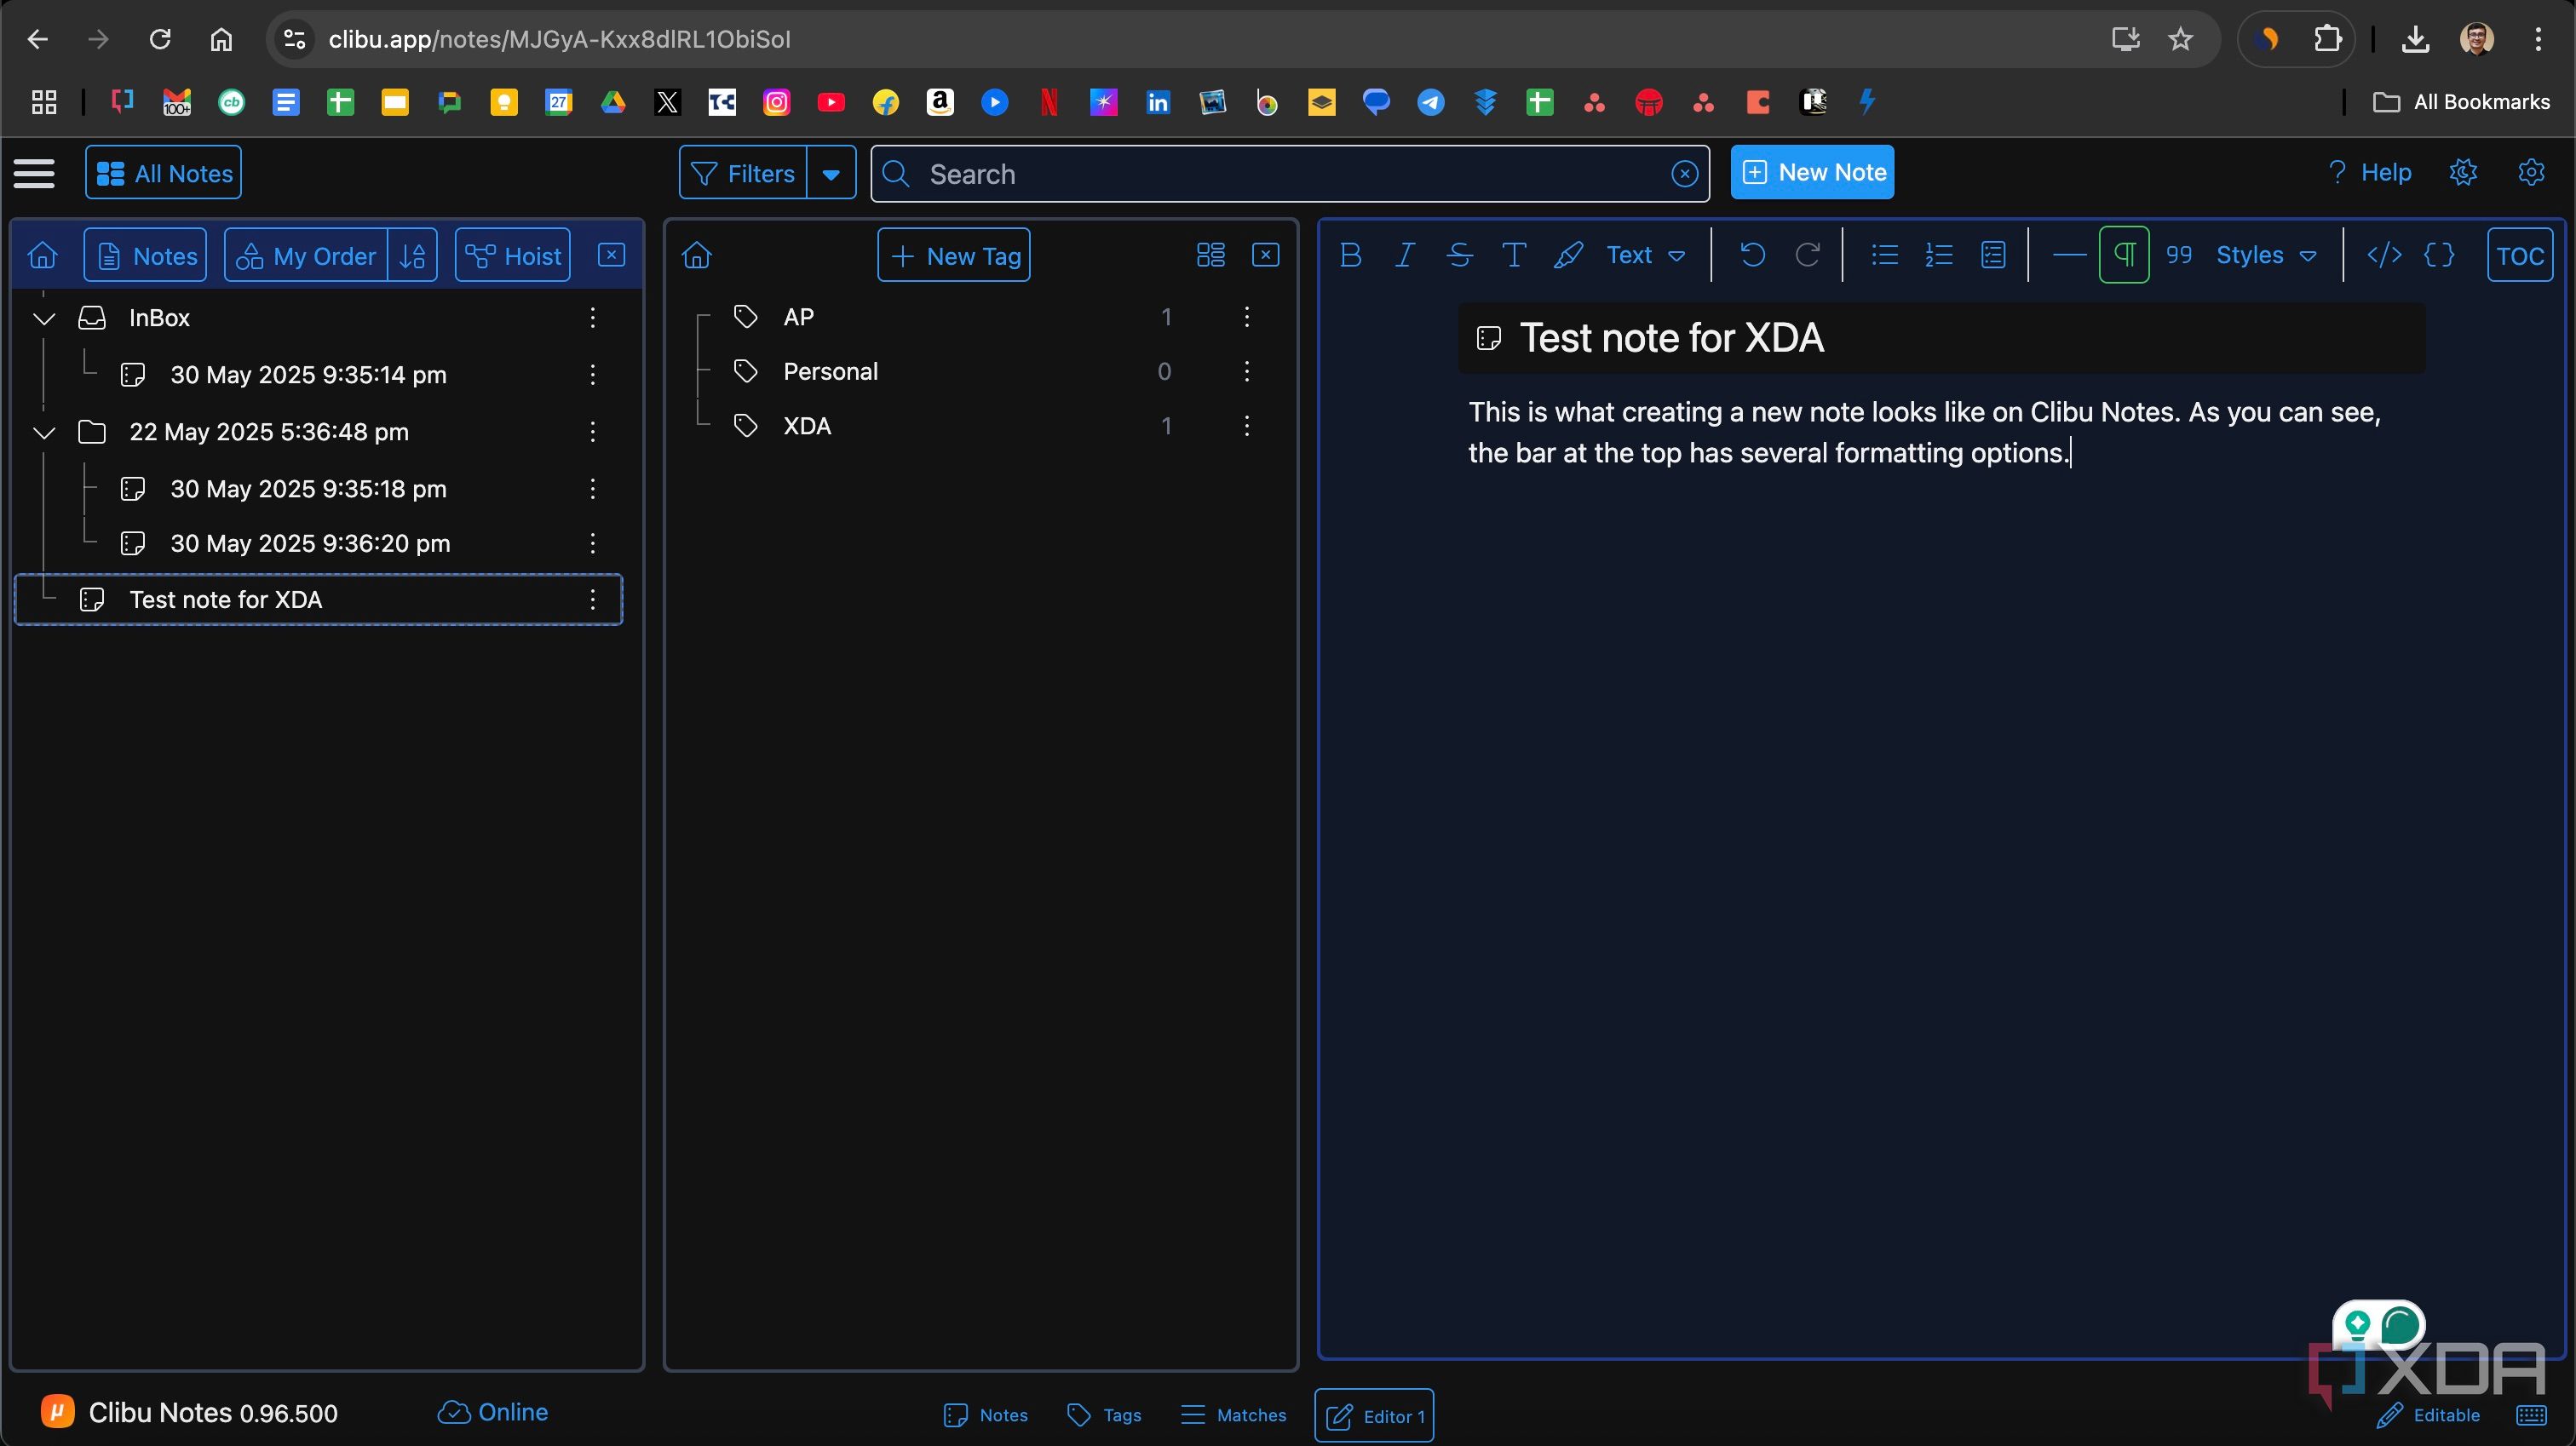The image size is (2576, 1446).
Task: Insert a horizontal rule line
Action: click(2068, 256)
